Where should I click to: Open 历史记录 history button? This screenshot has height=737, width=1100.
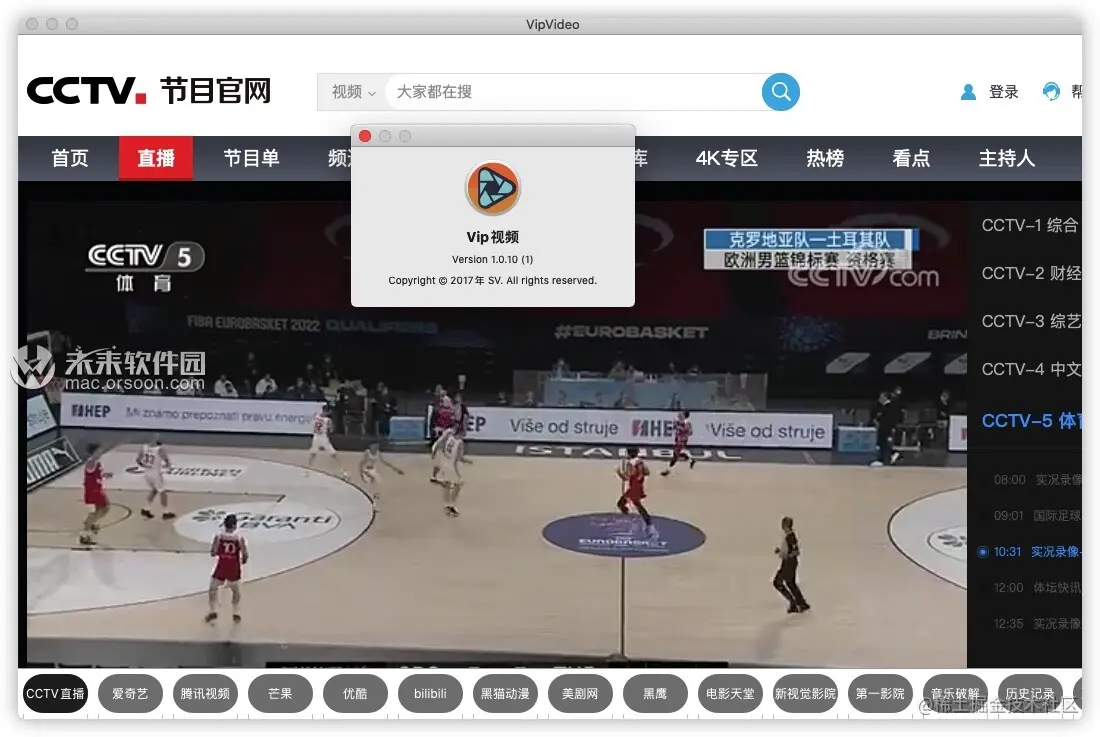pyautogui.click(x=1030, y=694)
